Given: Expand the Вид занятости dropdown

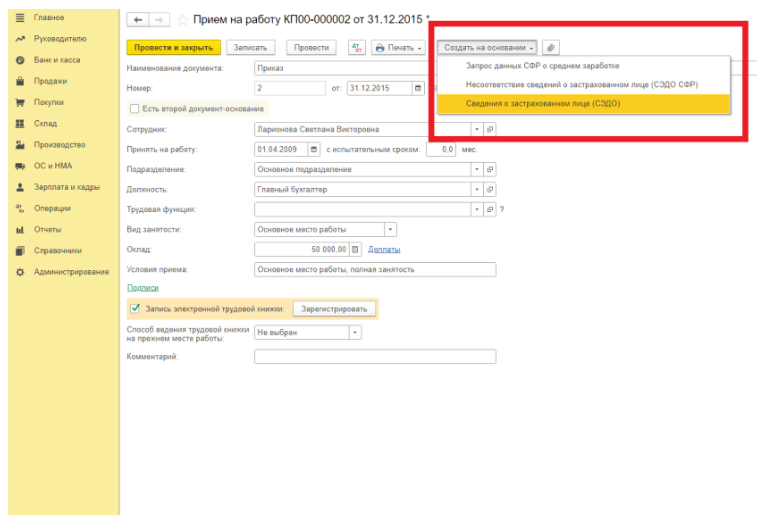Looking at the screenshot, I should (x=391, y=229).
